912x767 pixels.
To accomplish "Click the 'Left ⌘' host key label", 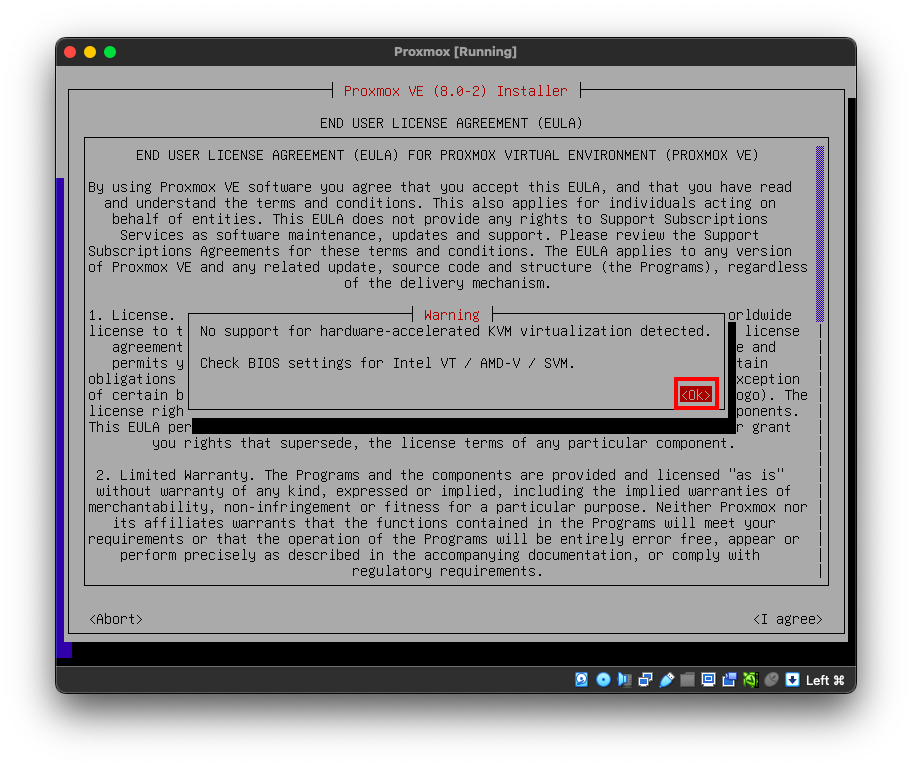I will click(x=825, y=680).
